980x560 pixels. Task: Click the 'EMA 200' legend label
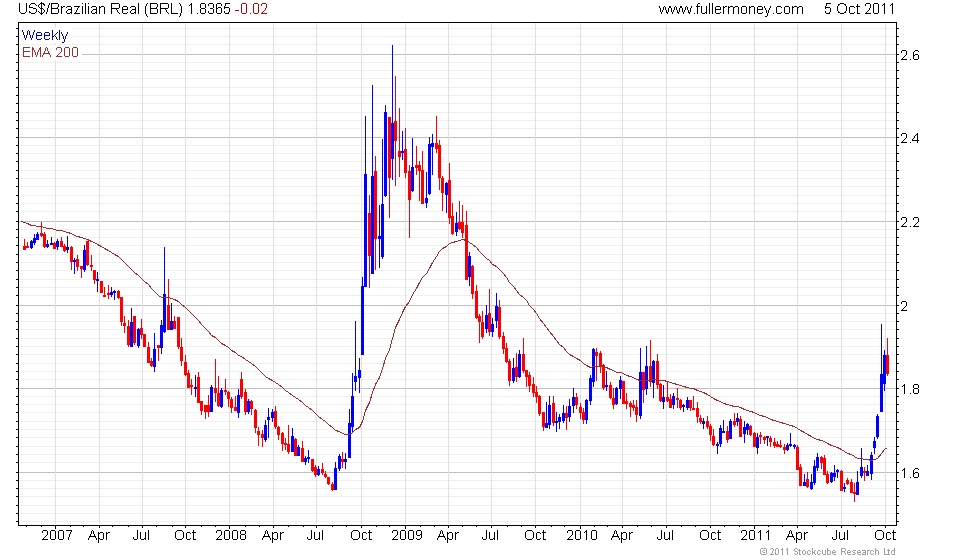(50, 52)
